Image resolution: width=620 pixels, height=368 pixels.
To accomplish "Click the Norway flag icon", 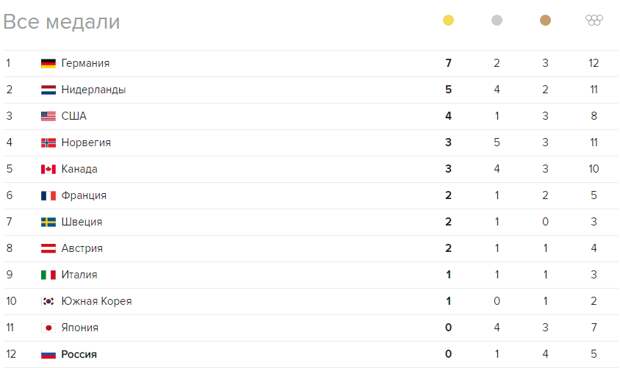I will coord(48,143).
